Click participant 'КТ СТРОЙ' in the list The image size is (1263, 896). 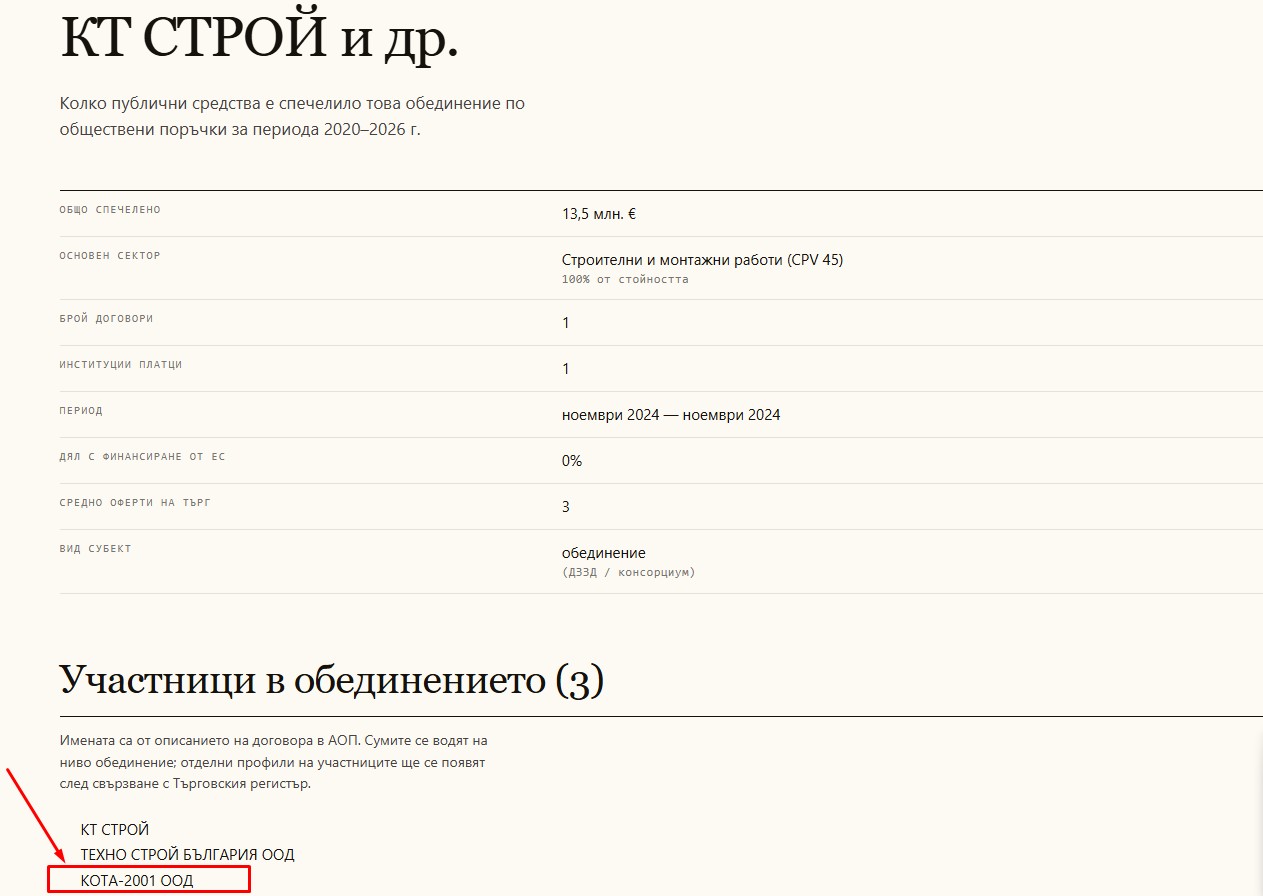(x=115, y=830)
